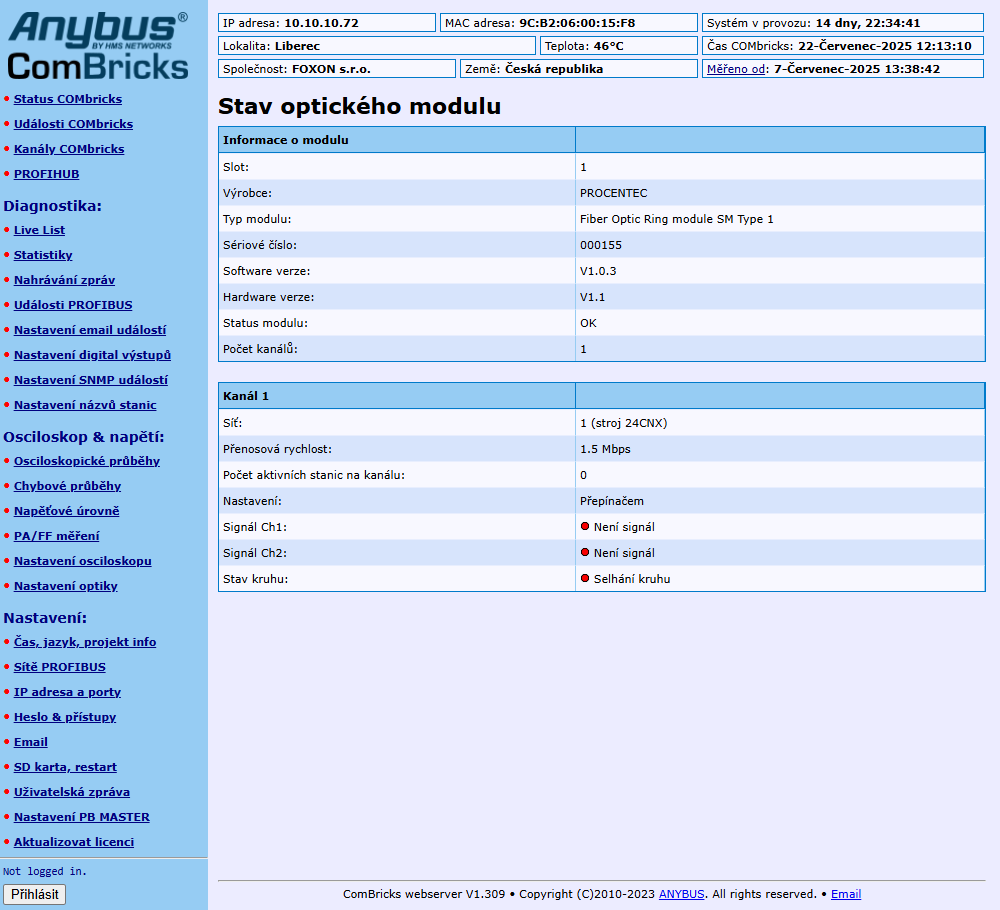Open Uživatelská zpráva
Image resolution: width=1000 pixels, height=910 pixels.
[x=72, y=792]
